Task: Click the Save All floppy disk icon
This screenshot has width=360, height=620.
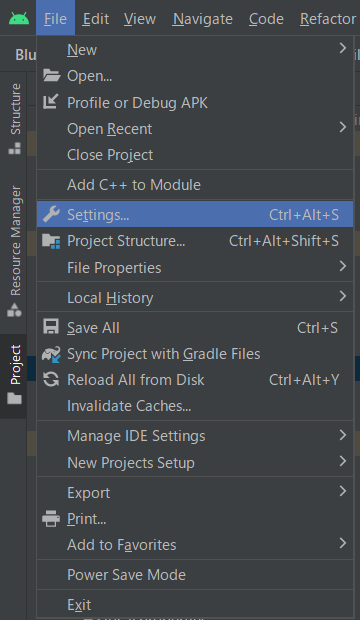Action: click(51, 327)
